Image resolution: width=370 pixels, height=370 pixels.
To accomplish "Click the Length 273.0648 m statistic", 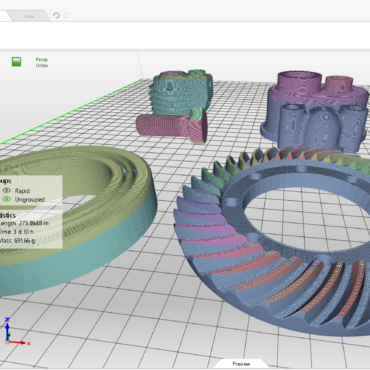I will (25, 223).
